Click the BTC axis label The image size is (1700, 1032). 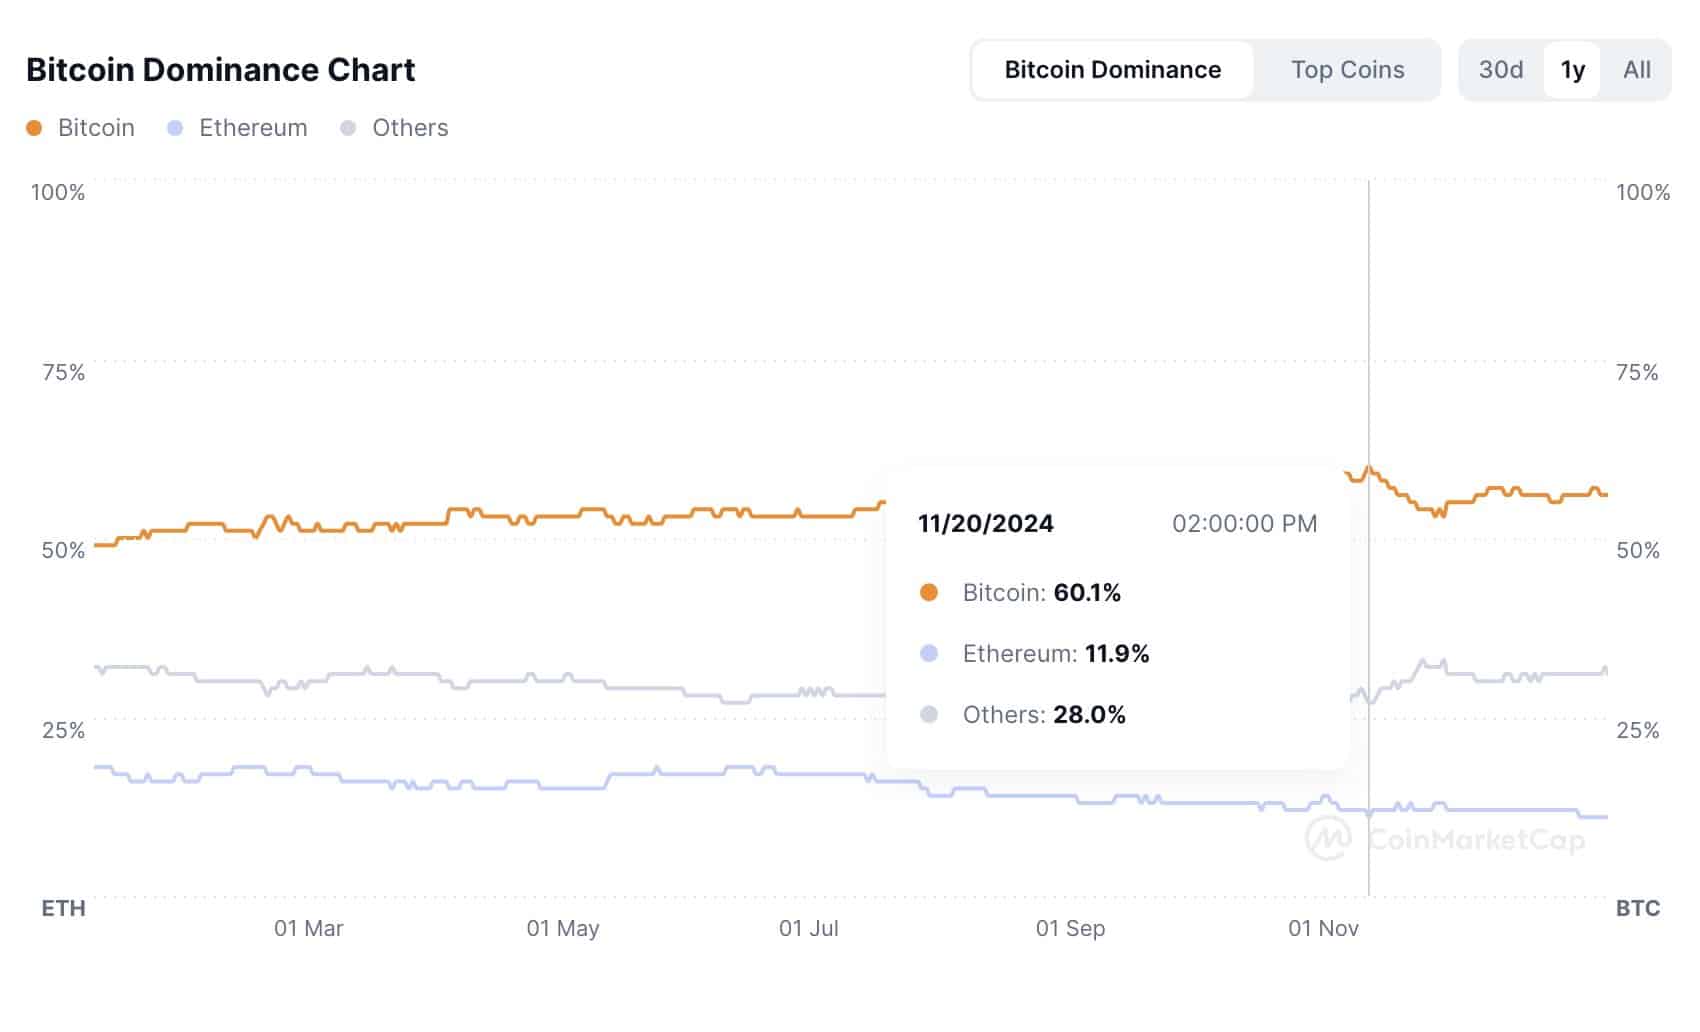(x=1637, y=908)
